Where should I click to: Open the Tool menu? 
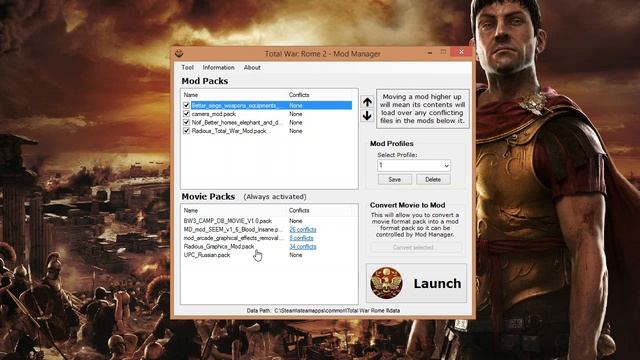(x=187, y=67)
